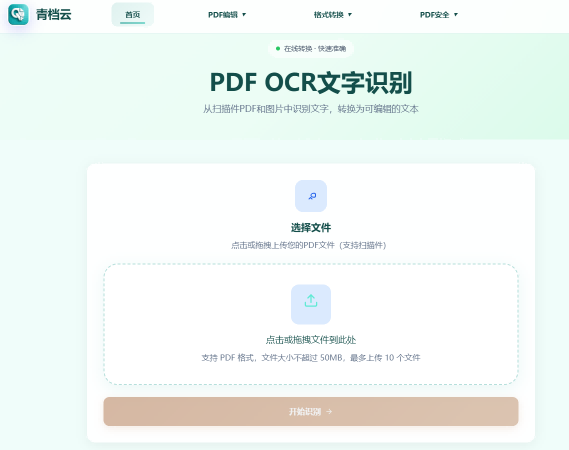Expand the PDF安全 dropdown menu
Image resolution: width=569 pixels, height=450 pixels.
pyautogui.click(x=439, y=15)
